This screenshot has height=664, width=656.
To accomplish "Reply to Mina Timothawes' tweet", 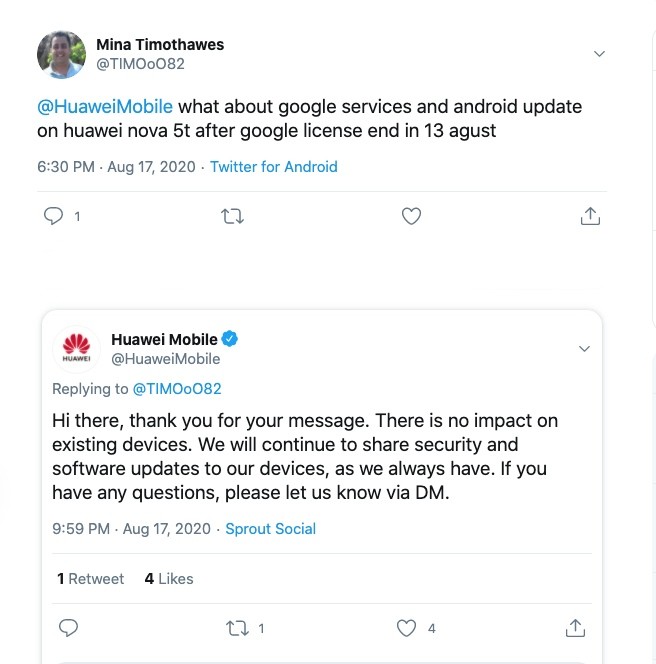I will point(54,216).
